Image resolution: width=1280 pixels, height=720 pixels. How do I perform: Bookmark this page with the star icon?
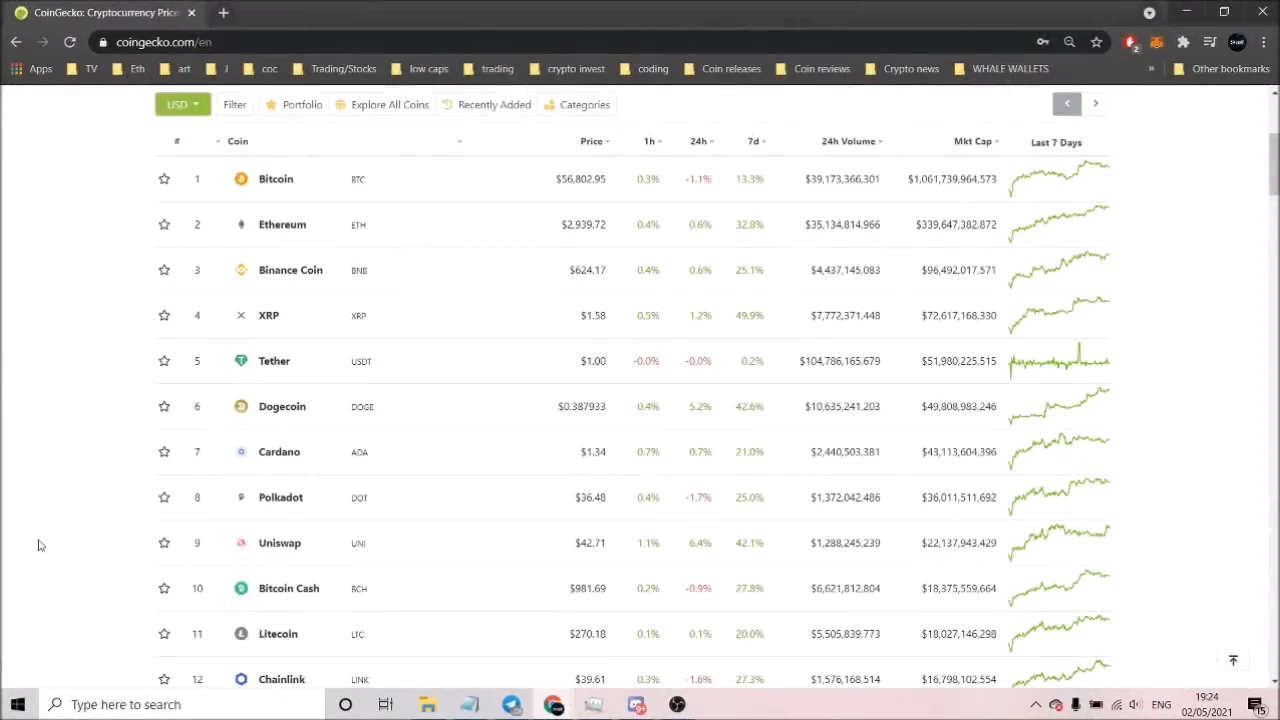[x=1096, y=42]
